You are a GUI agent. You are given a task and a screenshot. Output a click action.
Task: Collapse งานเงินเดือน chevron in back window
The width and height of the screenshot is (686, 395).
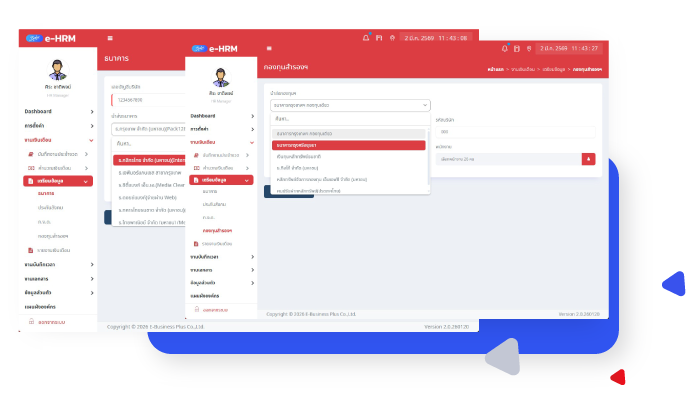pos(91,140)
